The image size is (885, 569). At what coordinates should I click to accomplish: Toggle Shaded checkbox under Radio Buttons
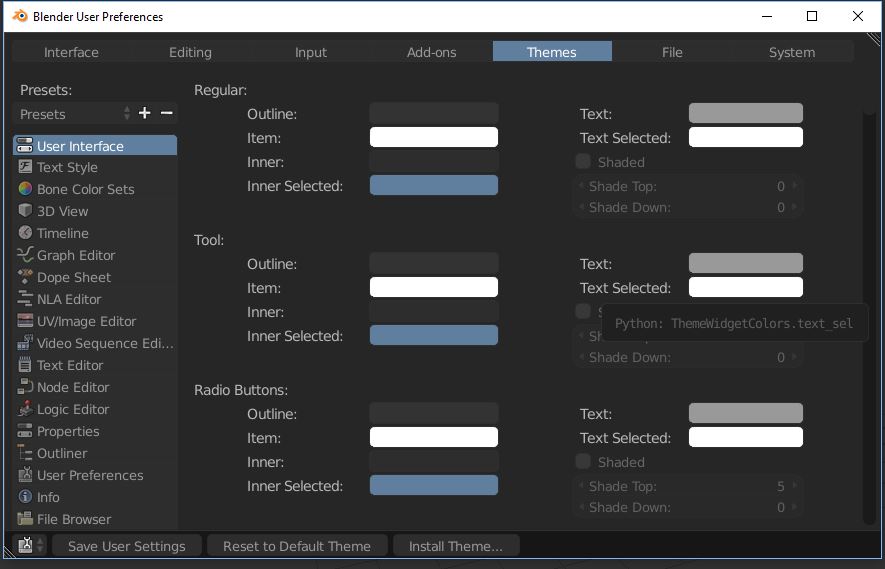click(x=583, y=461)
